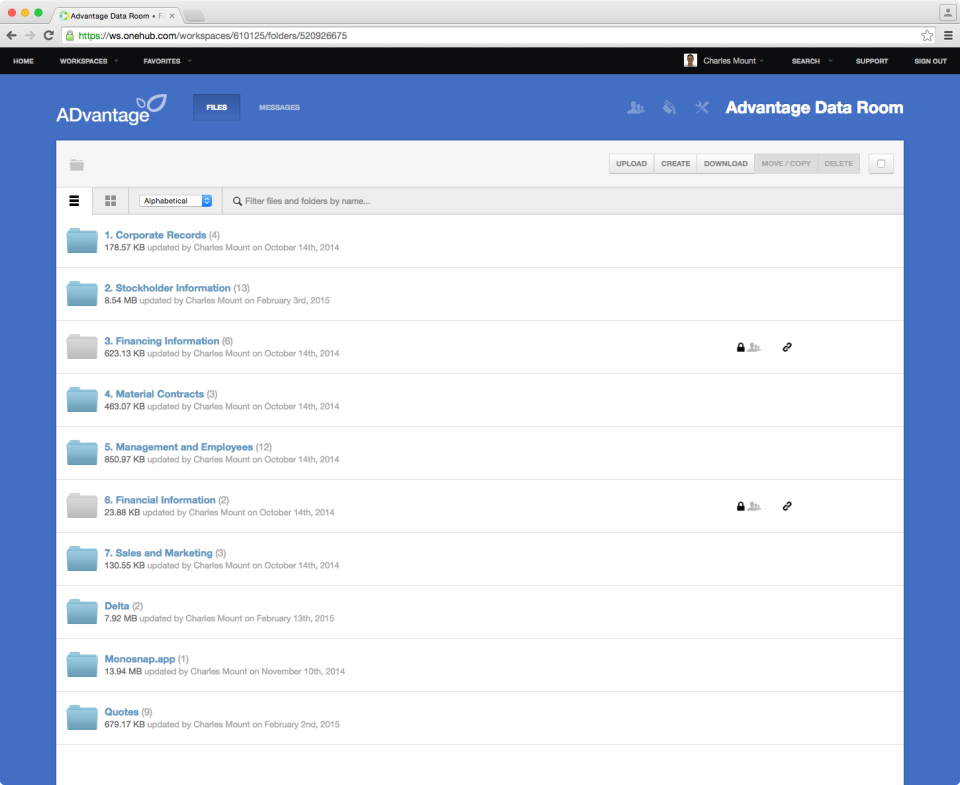Open the Alphabetical sort dropdown

click(175, 201)
